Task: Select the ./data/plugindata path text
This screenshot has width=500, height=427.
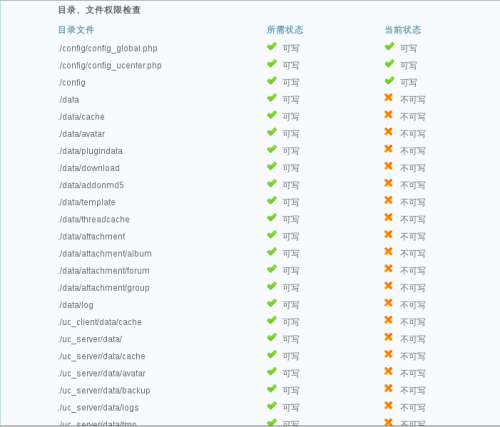Action: click(x=90, y=151)
